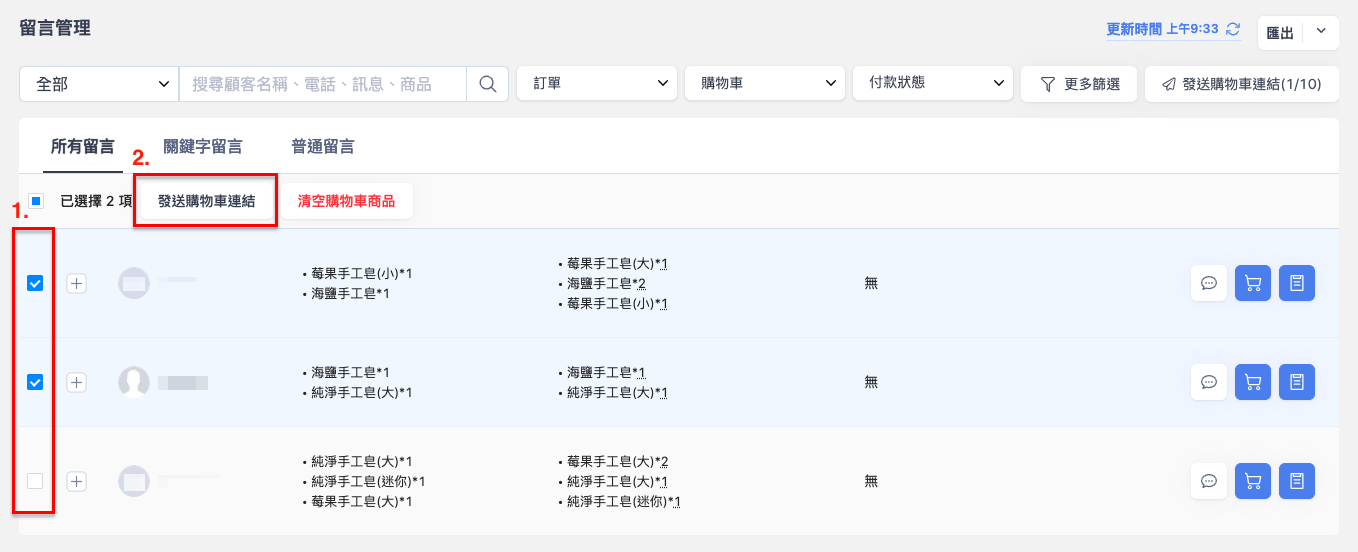Click the message bubble icon in the third row
This screenshot has height=552, width=1358.
[x=1208, y=481]
